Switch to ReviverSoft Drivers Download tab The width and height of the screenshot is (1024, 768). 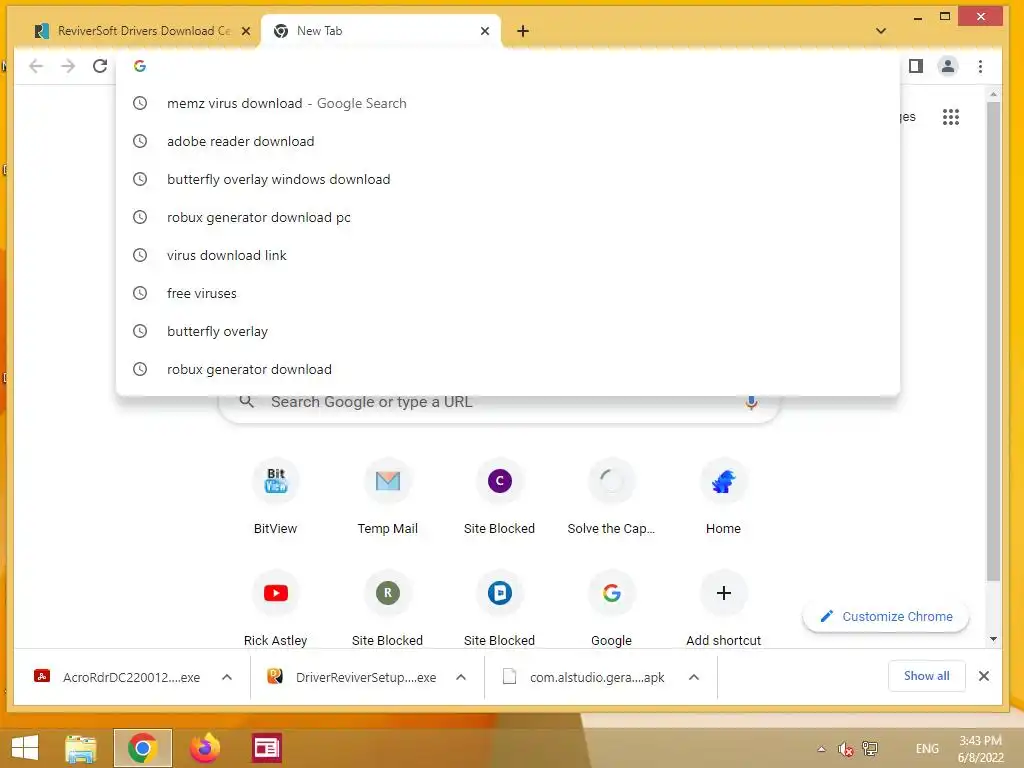point(141,31)
